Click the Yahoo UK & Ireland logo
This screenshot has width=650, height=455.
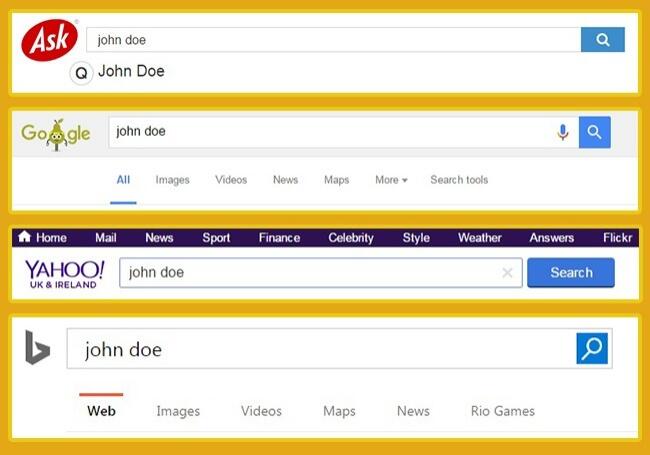[x=64, y=274]
